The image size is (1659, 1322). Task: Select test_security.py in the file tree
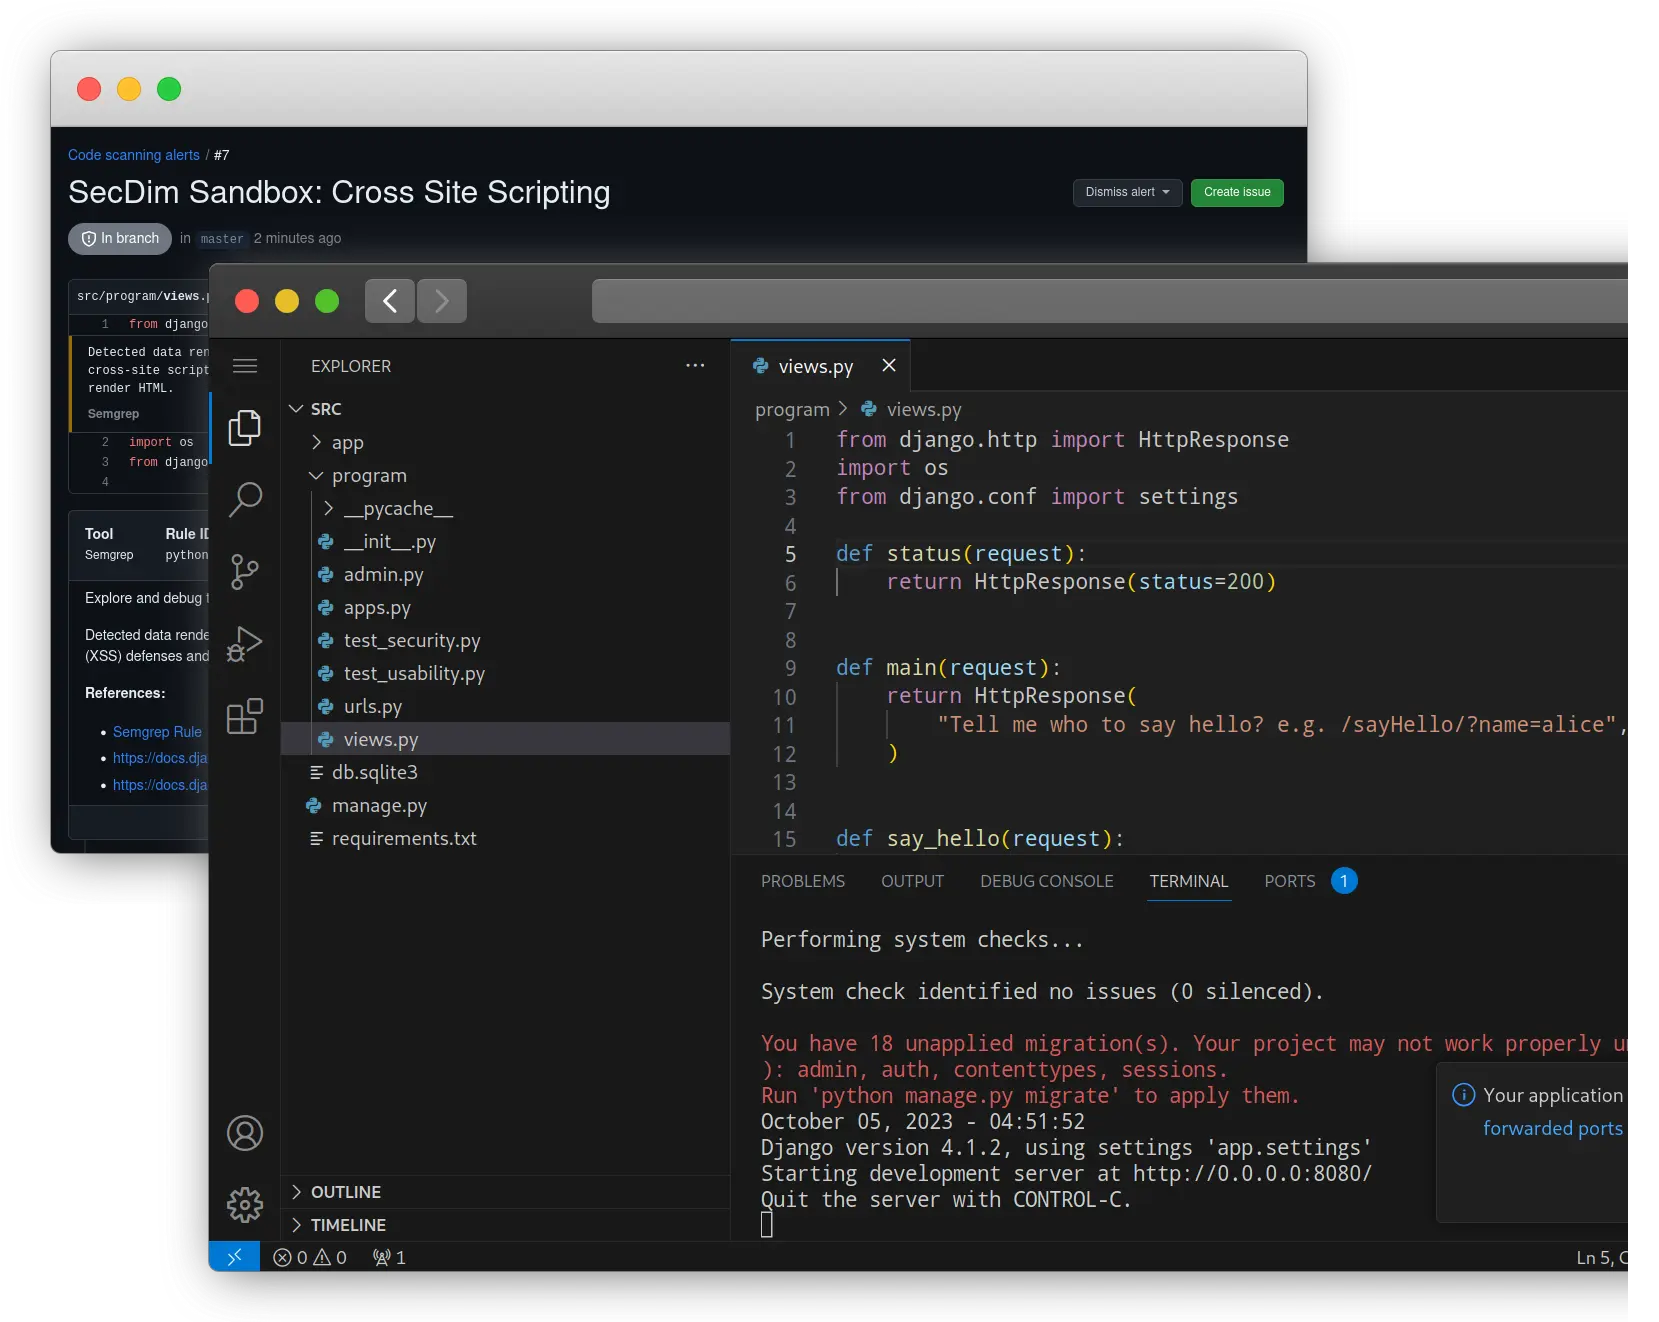pos(411,641)
